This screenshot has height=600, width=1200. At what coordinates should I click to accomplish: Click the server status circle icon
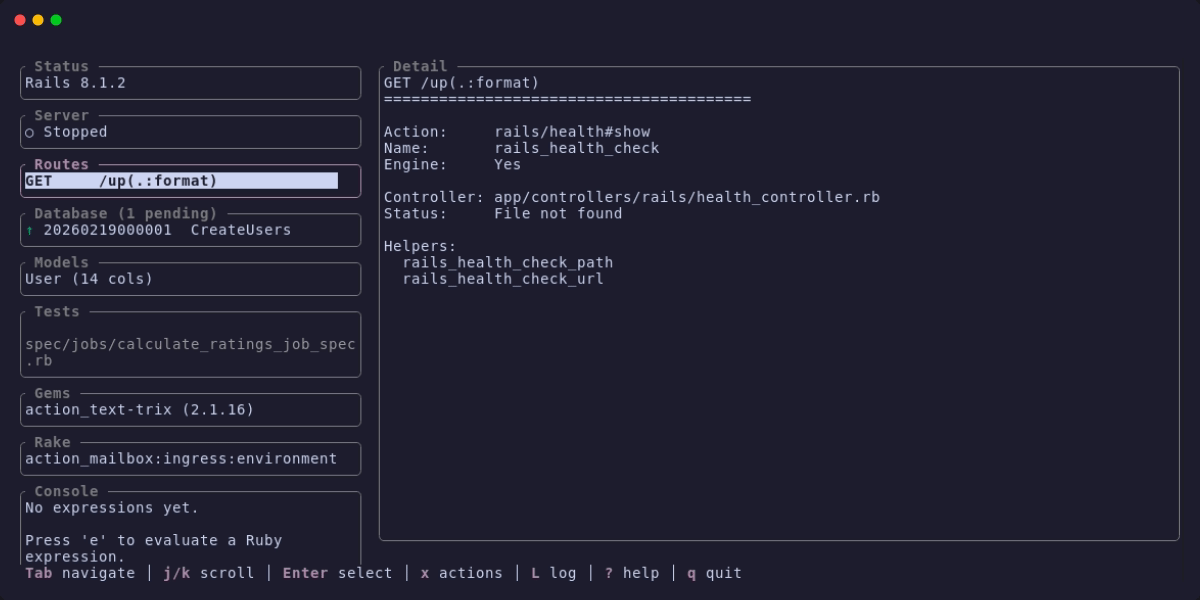[x=29, y=132]
